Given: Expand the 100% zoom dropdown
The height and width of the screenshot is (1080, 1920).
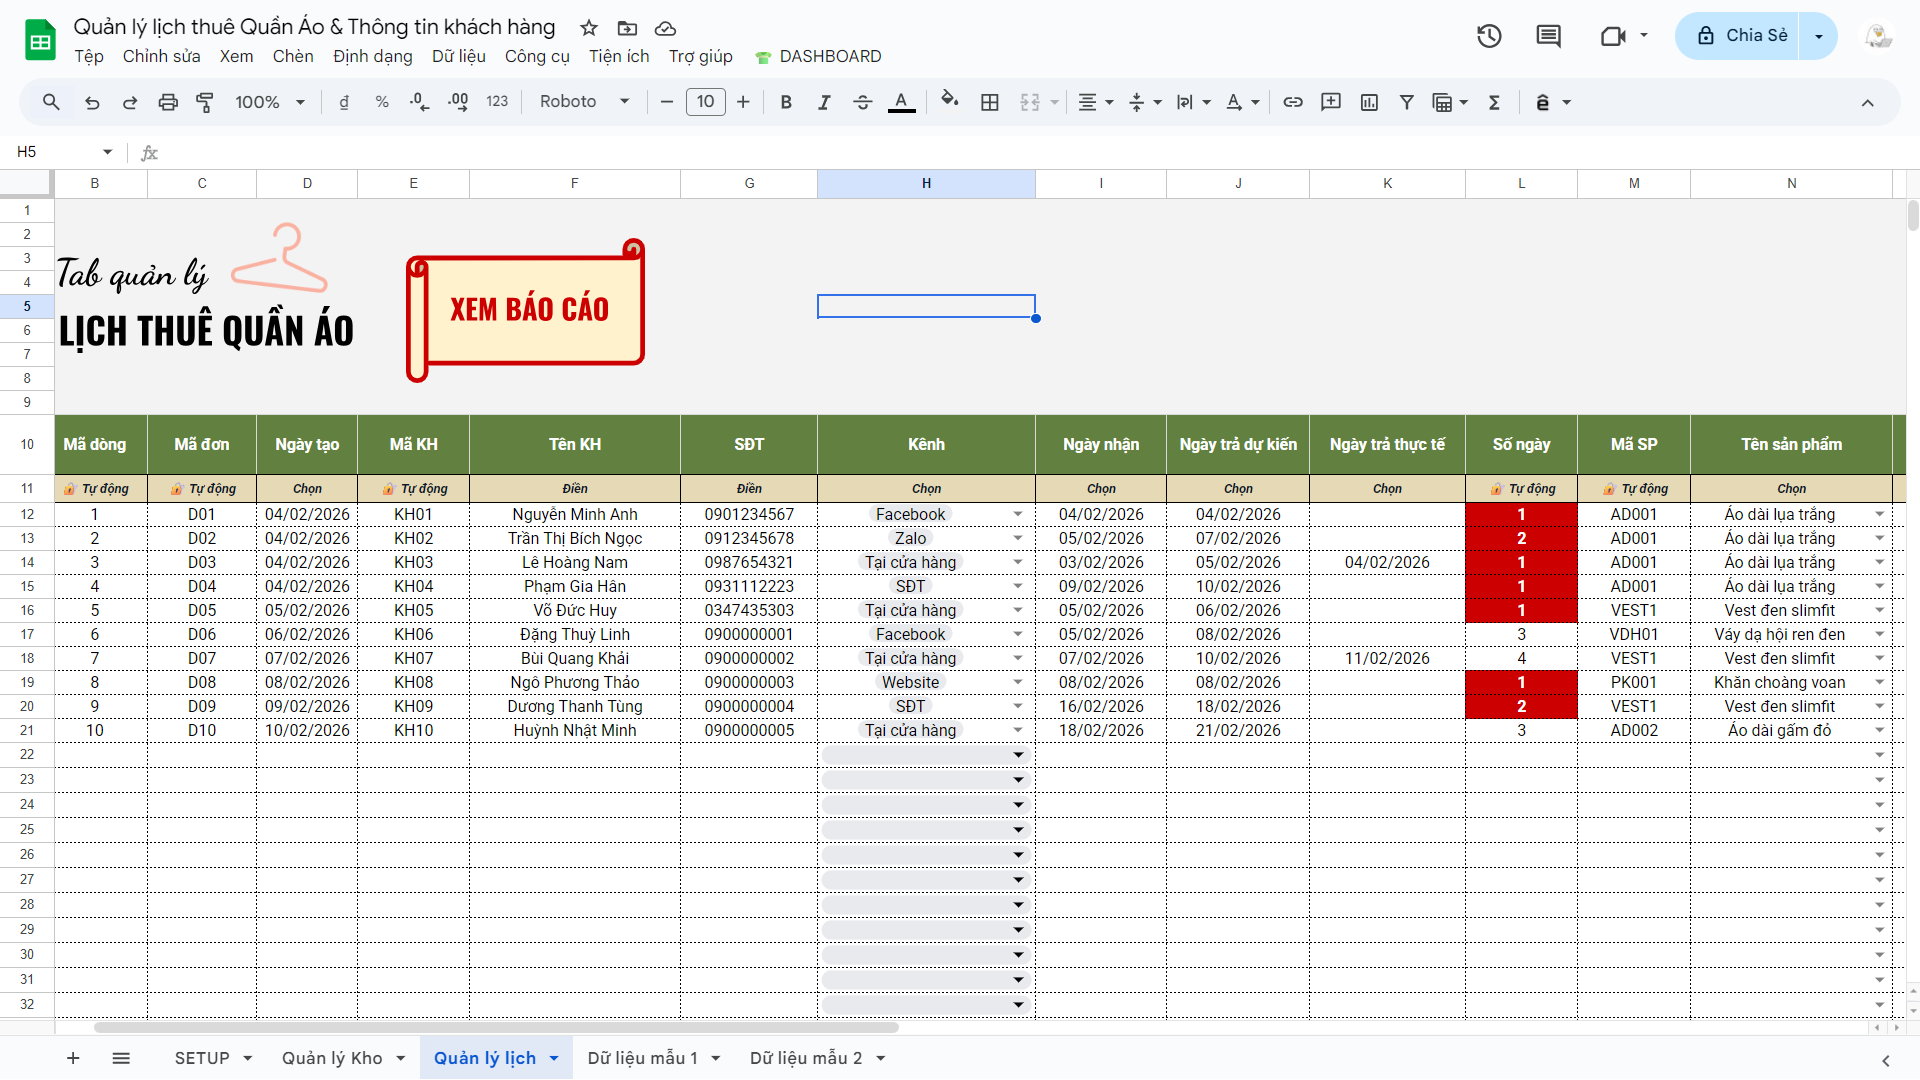Looking at the screenshot, I should click(x=269, y=102).
